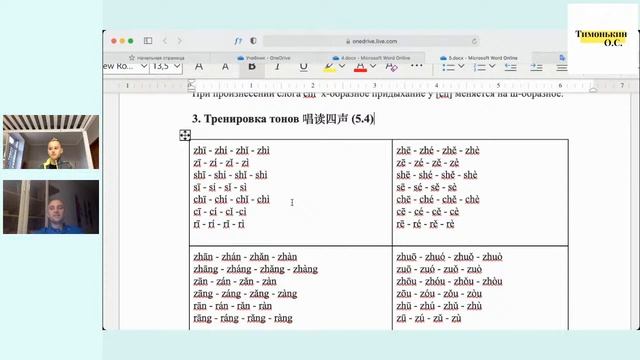Switch to 5.docx Microsoft Word Online tab

click(x=478, y=58)
